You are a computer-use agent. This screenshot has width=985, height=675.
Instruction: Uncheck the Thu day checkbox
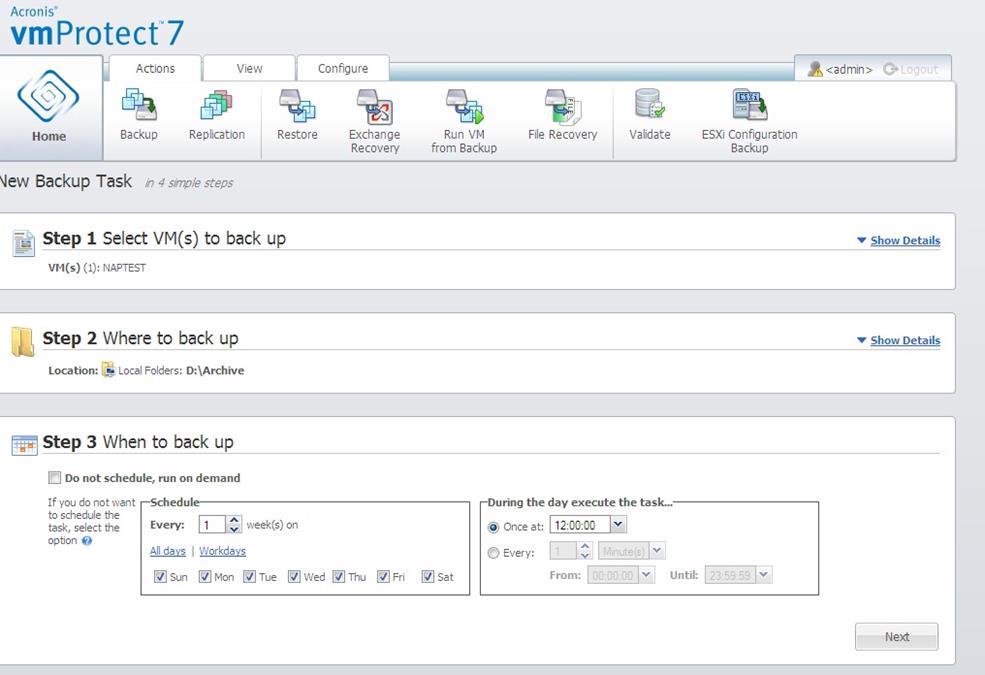point(339,576)
